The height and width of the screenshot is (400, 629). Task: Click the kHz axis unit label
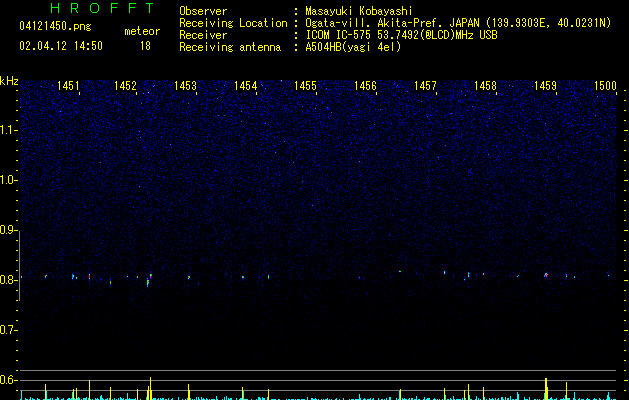9,81
